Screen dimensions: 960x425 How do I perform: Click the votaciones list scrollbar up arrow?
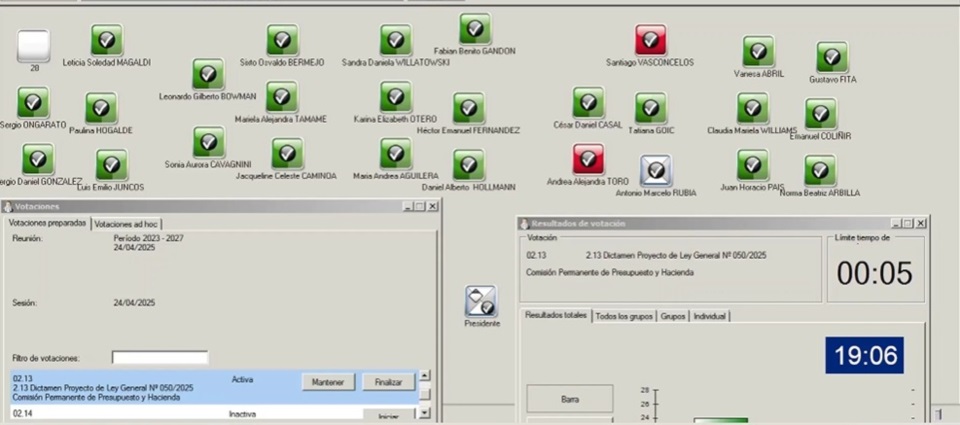coord(426,375)
